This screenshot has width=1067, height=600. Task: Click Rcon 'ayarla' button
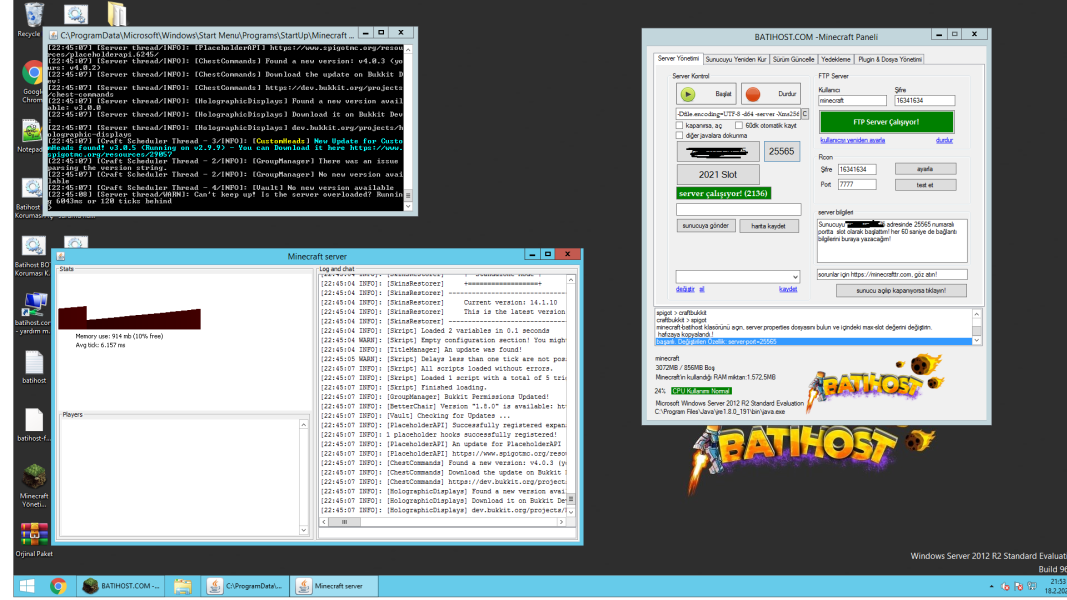click(925, 169)
